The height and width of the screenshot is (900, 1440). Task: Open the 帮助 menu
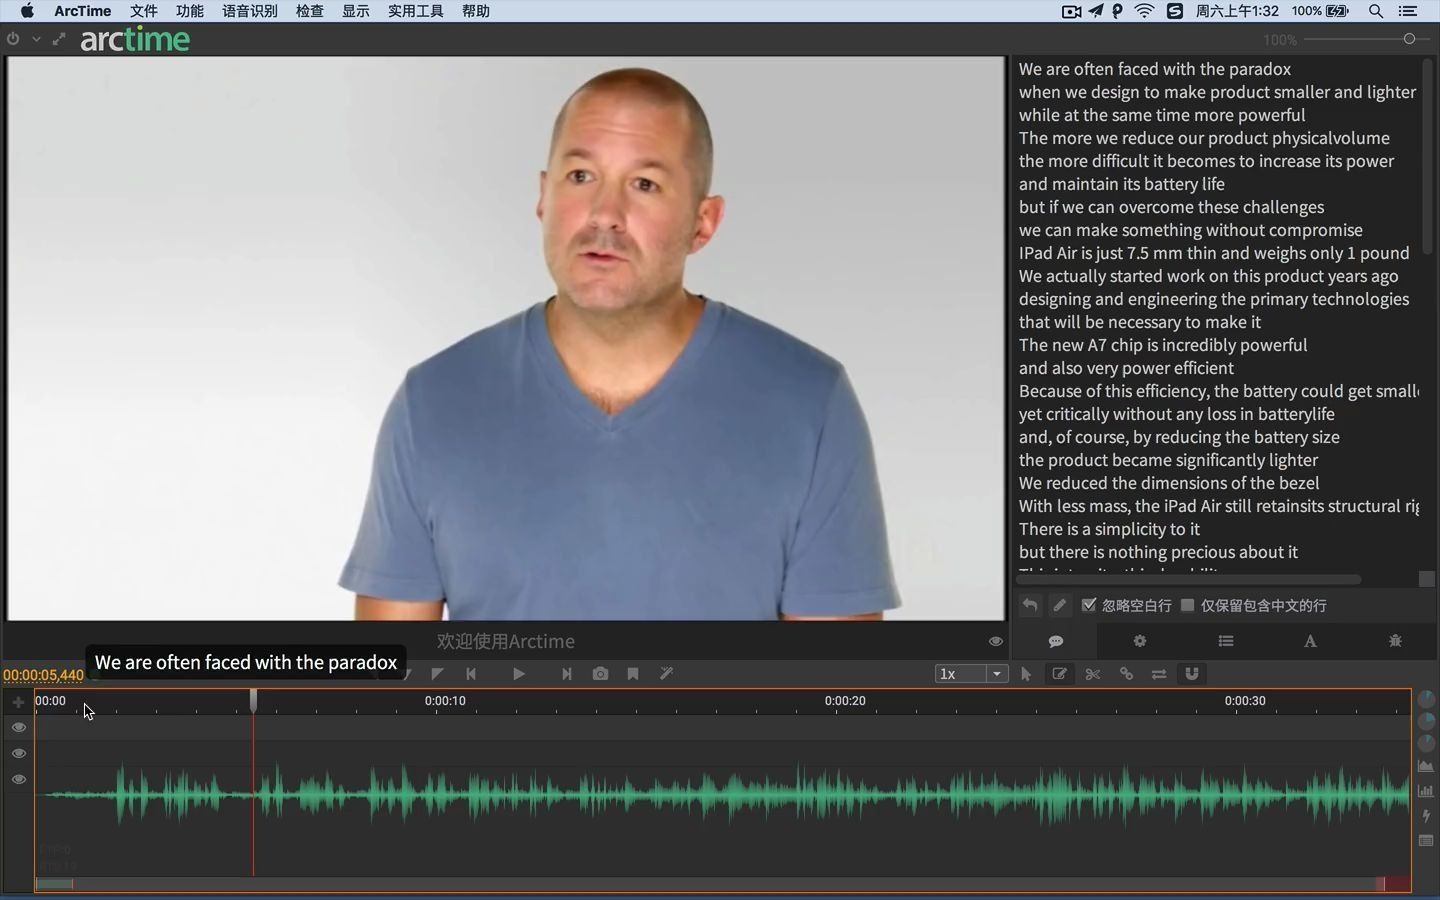click(476, 11)
